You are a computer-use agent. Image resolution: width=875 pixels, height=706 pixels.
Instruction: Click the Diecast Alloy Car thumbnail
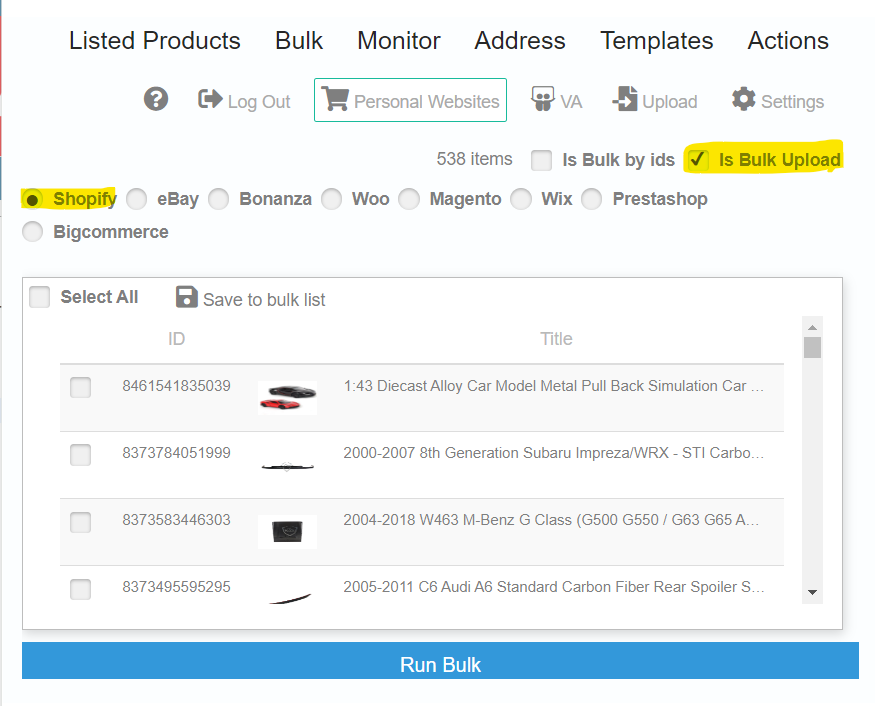coord(287,397)
